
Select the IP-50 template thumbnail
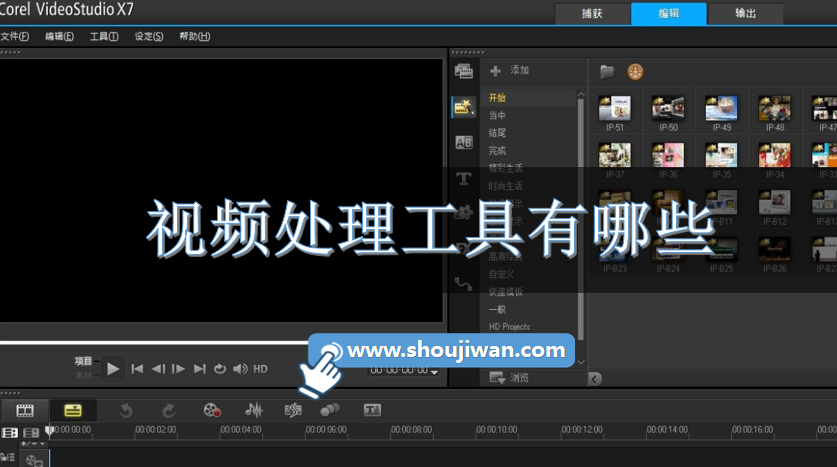point(668,108)
